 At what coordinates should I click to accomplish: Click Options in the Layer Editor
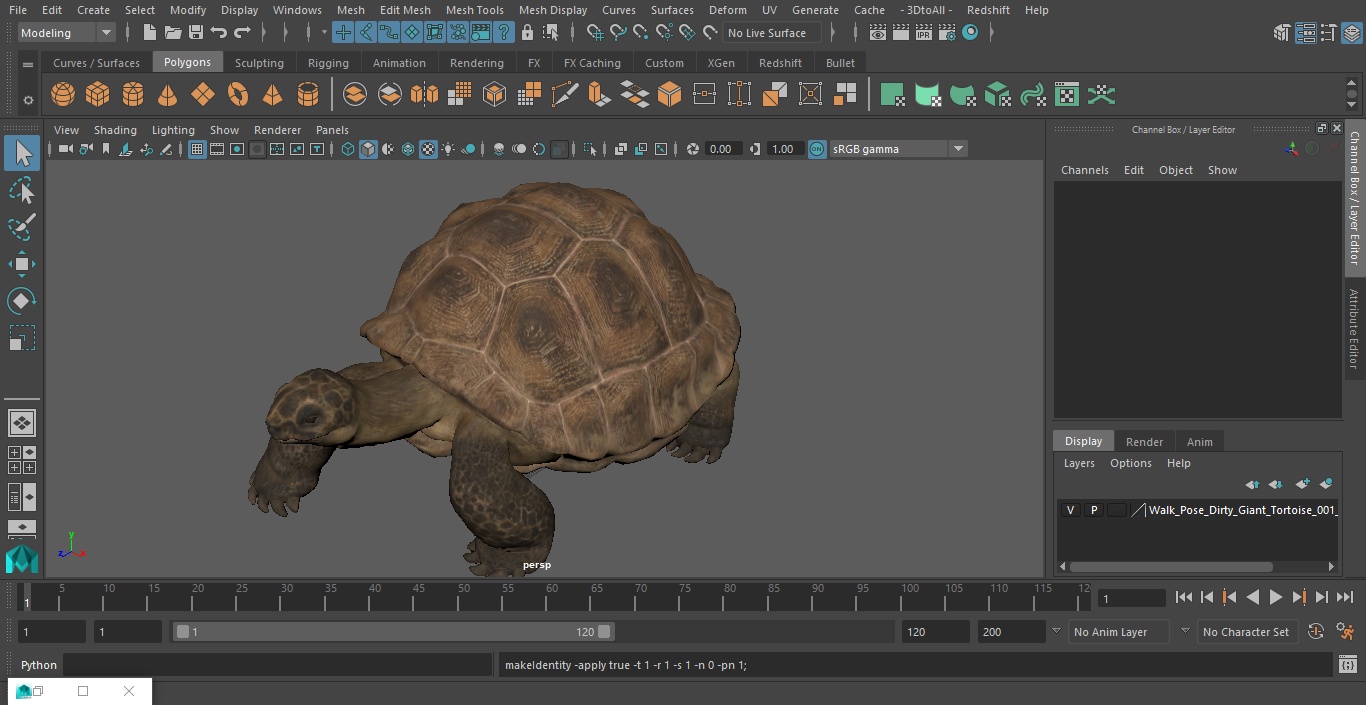(x=1131, y=463)
